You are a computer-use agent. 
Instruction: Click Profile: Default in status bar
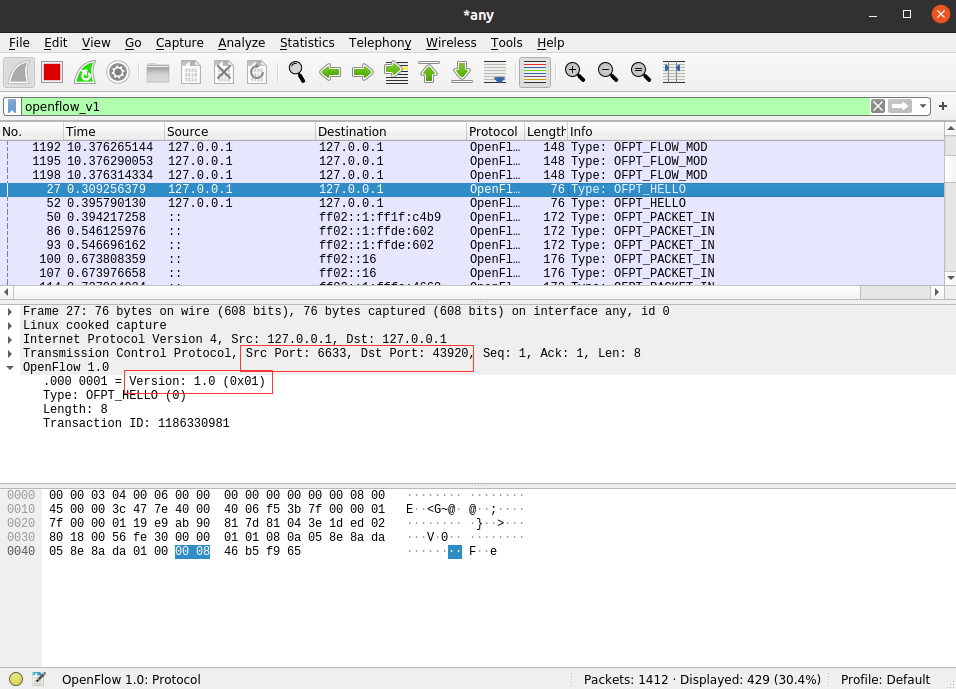885,680
